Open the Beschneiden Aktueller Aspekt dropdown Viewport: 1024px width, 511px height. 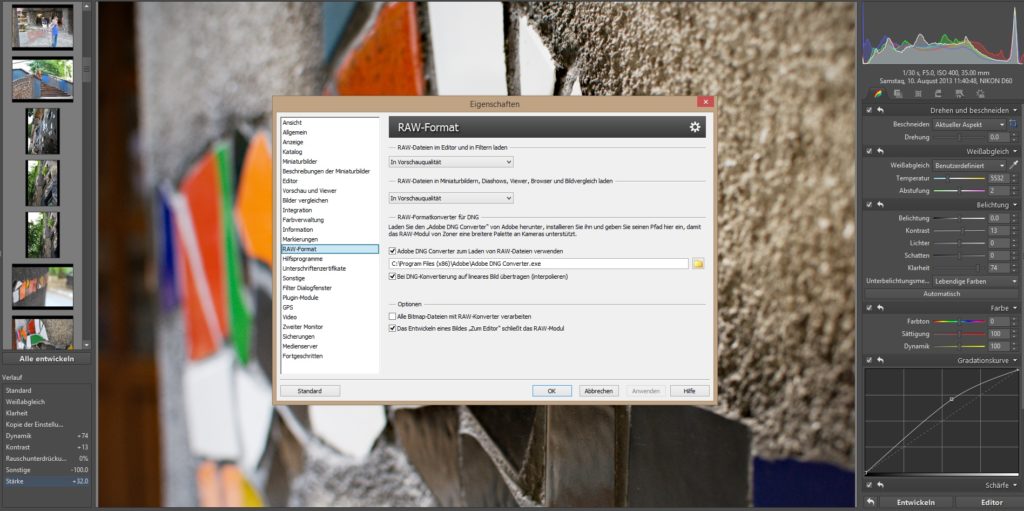pos(969,124)
